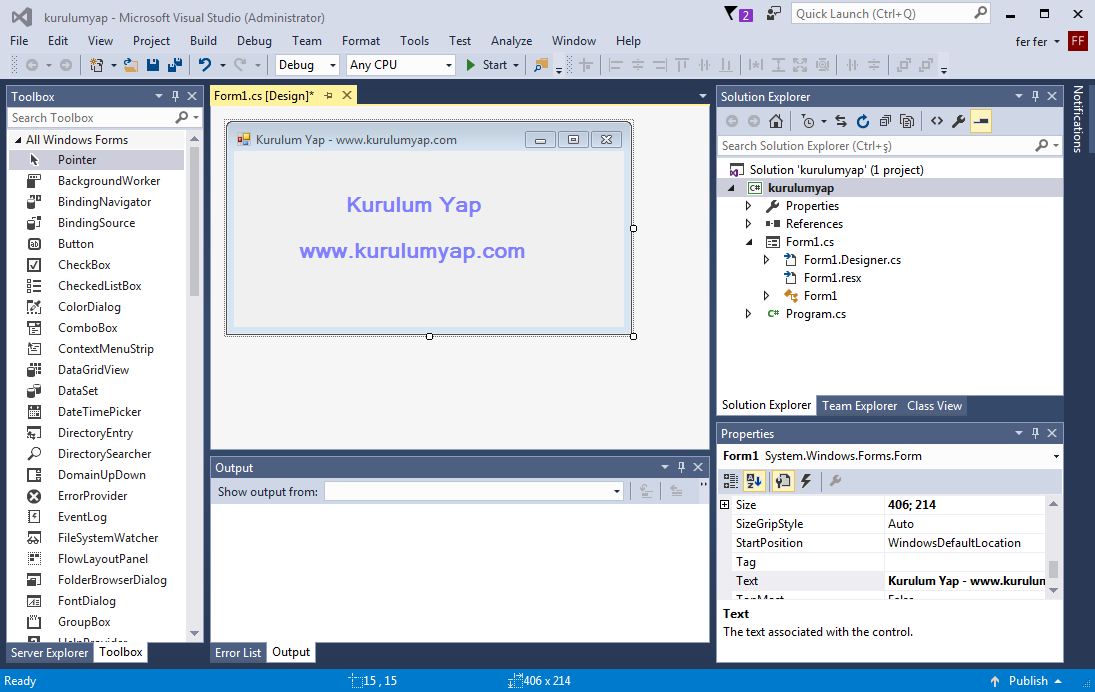This screenshot has width=1095, height=692.
Task: Open the Format menu
Action: point(360,41)
